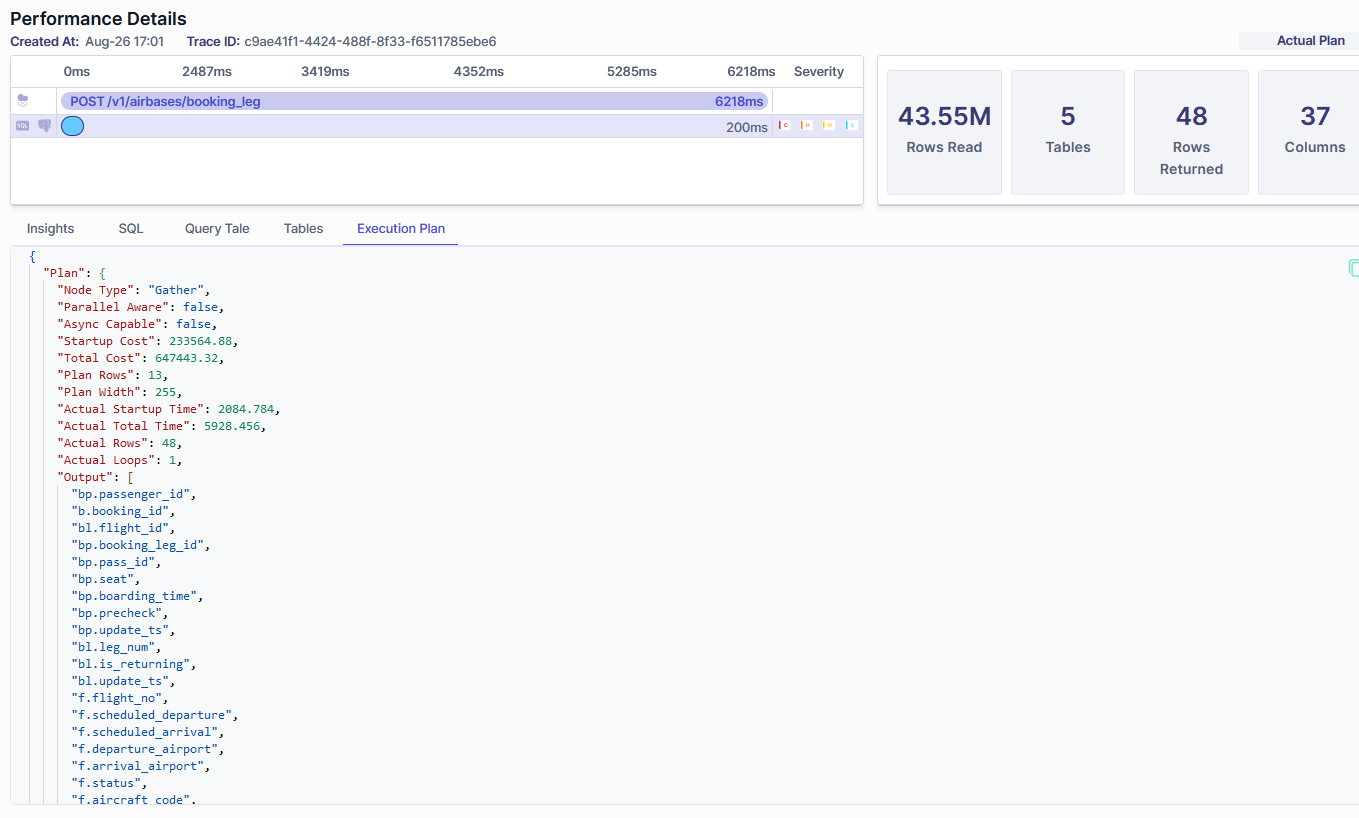This screenshot has width=1359, height=818.
Task: Click the 48 Rows Returned card
Action: pyautogui.click(x=1191, y=132)
